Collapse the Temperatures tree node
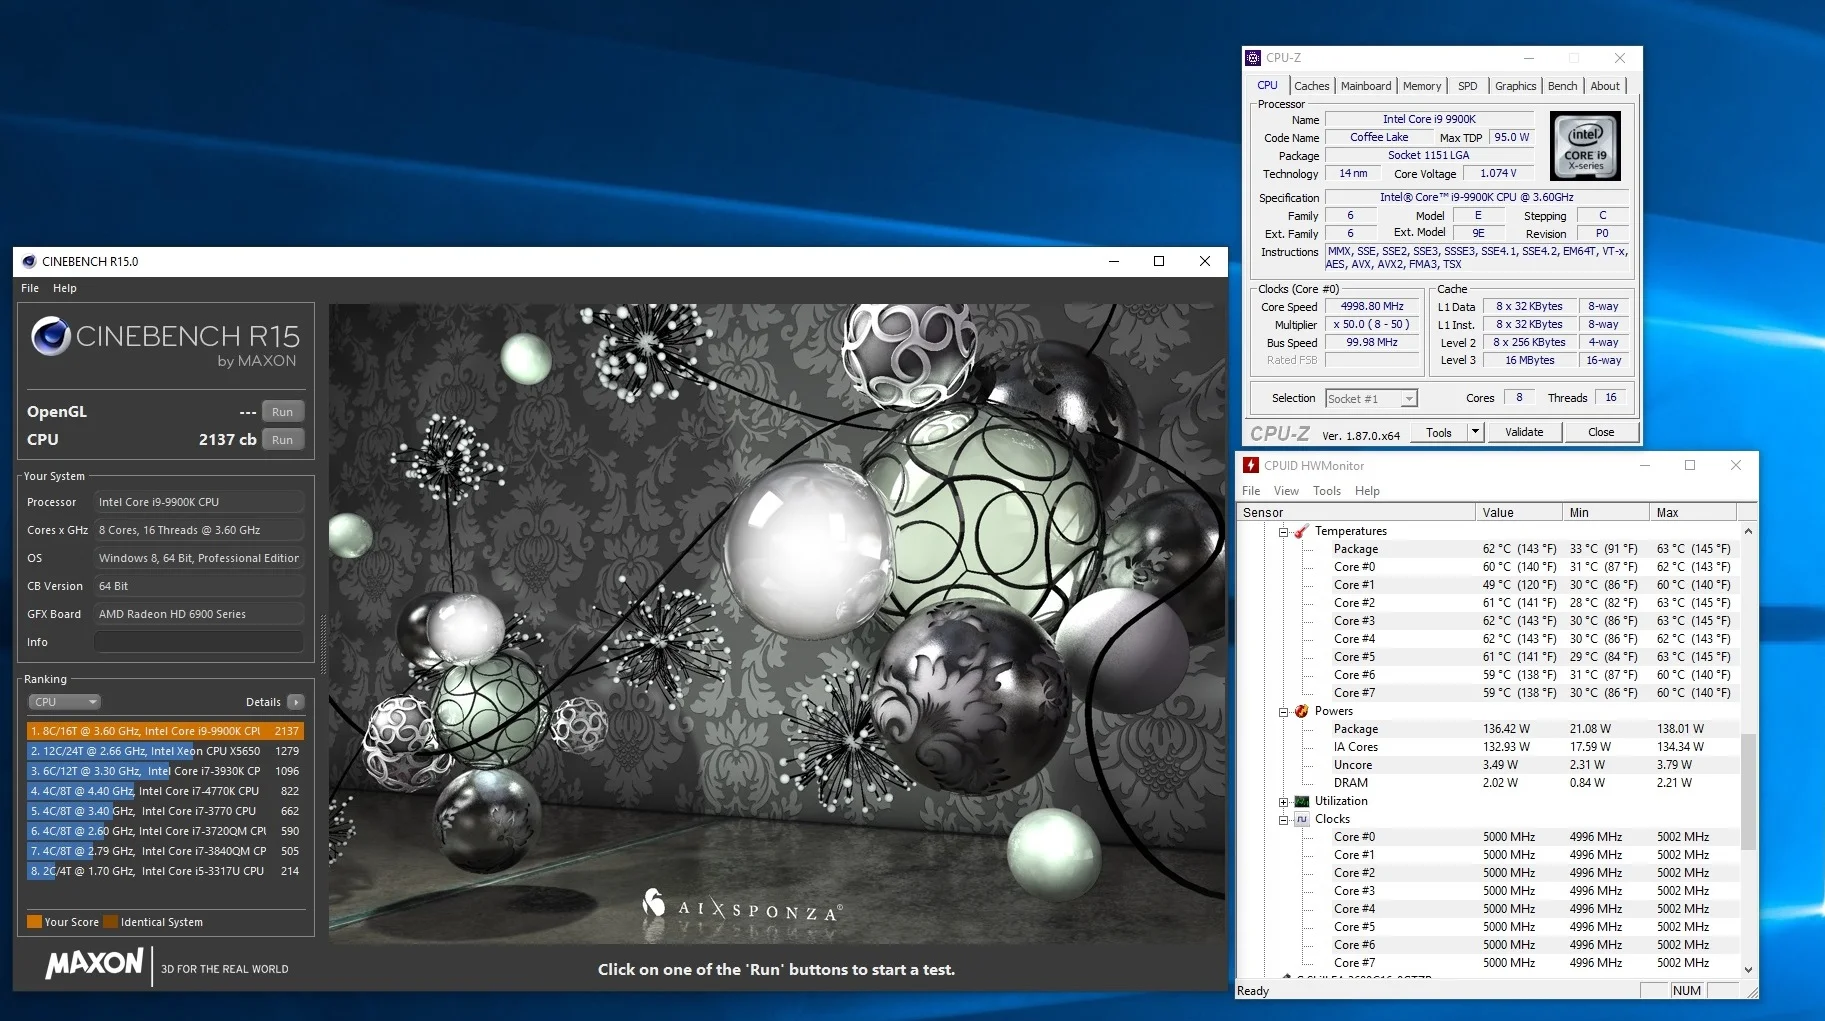Image resolution: width=1825 pixels, height=1021 pixels. click(x=1283, y=532)
